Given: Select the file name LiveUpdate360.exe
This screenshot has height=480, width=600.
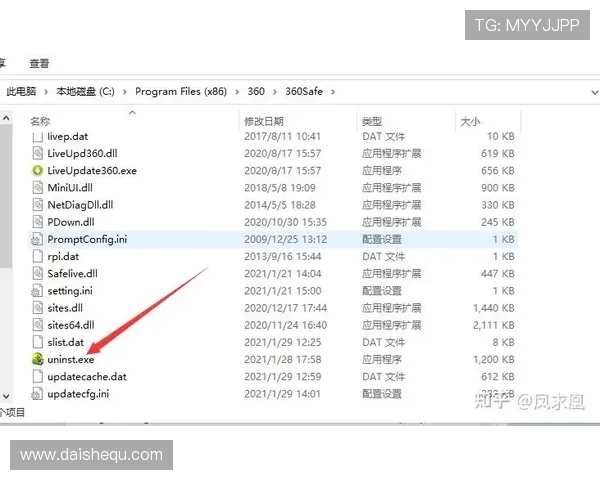Looking at the screenshot, I should [x=92, y=171].
